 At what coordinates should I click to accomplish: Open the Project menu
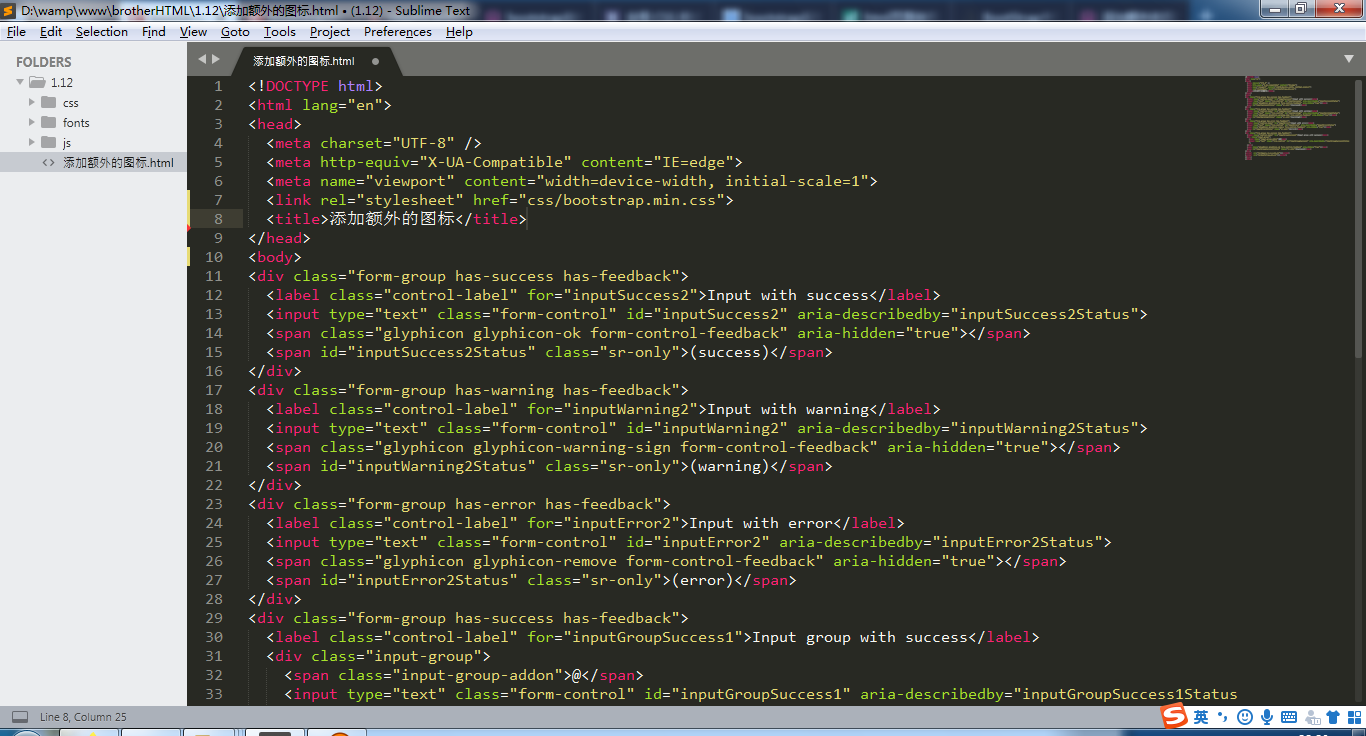330,32
